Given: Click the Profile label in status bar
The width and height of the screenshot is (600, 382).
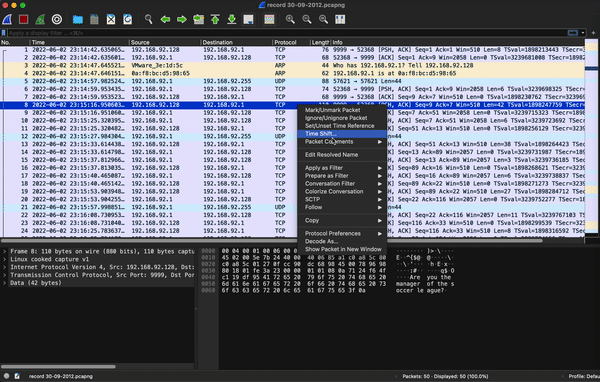Looking at the screenshot, I should 584,376.
